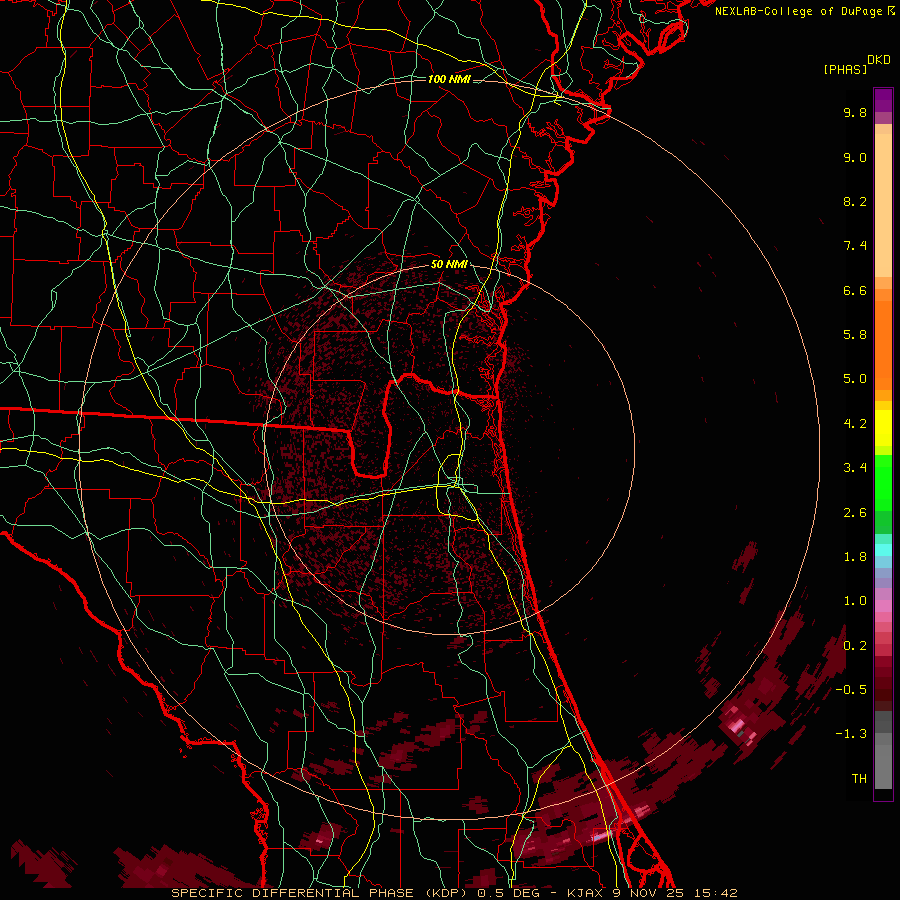Click the -0.5 value on the color scale

(851, 690)
